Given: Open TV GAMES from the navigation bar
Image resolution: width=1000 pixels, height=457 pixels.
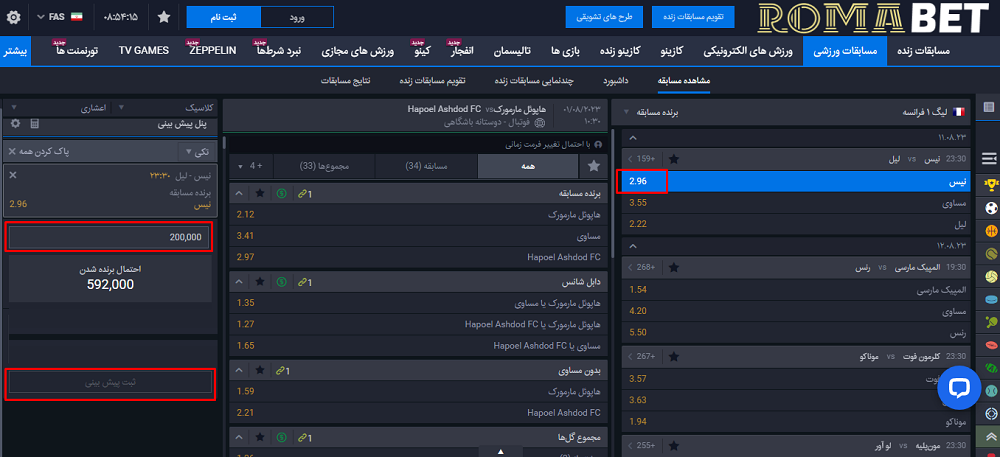Looking at the screenshot, I should pyautogui.click(x=143, y=50).
